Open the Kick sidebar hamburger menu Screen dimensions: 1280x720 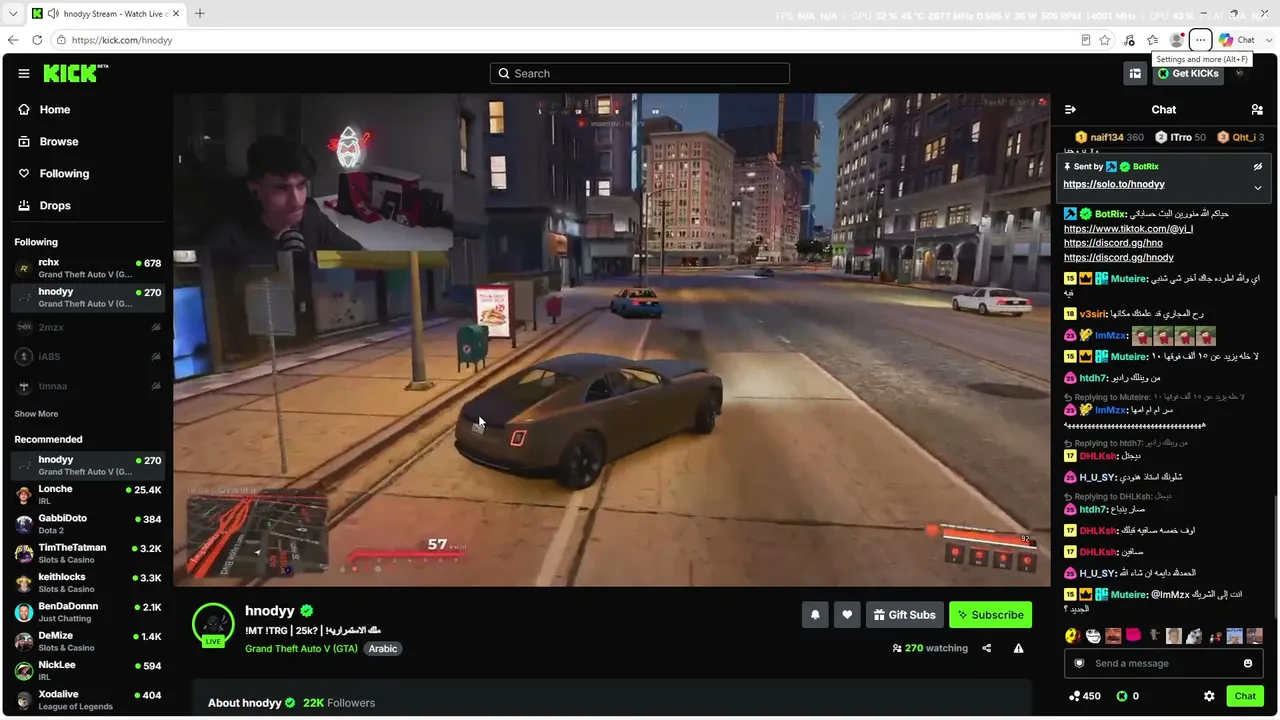(24, 73)
